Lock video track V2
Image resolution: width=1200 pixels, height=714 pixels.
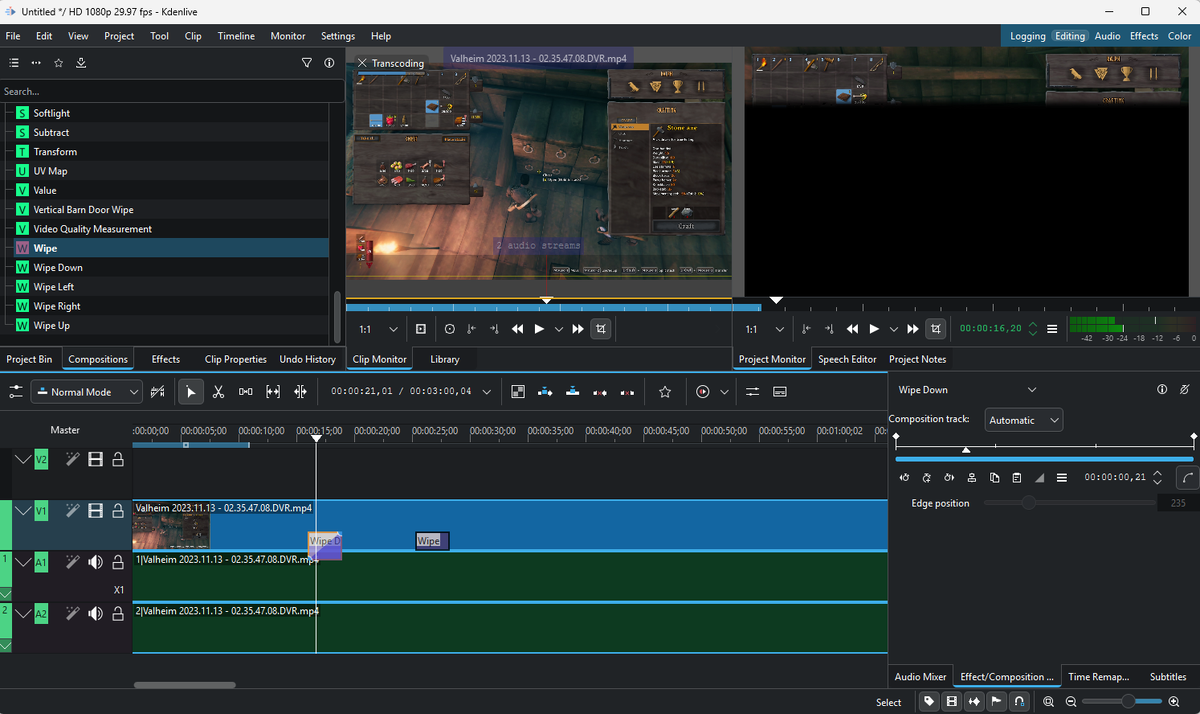pos(118,459)
